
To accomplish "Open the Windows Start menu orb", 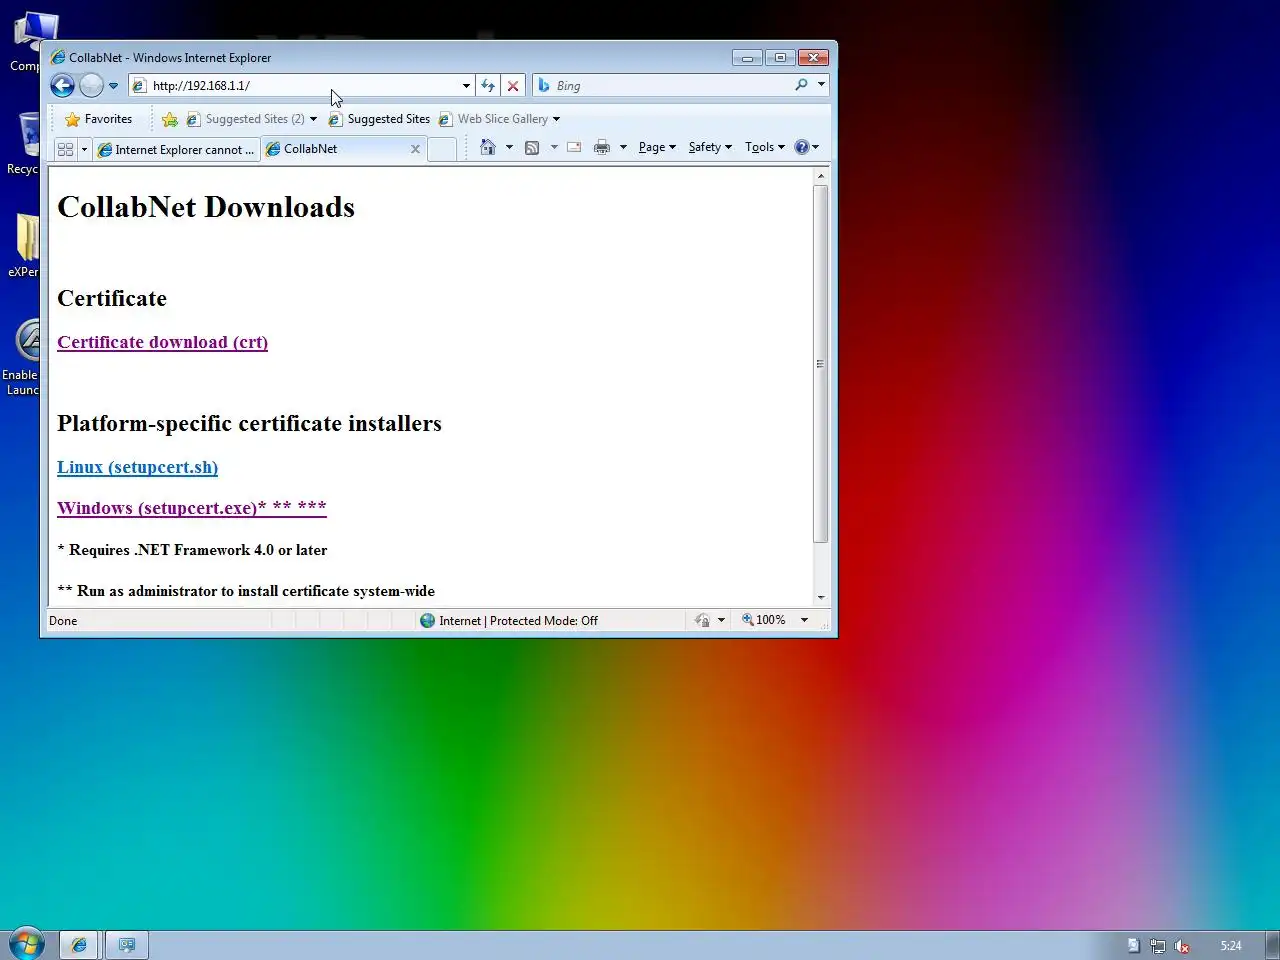I will [26, 944].
